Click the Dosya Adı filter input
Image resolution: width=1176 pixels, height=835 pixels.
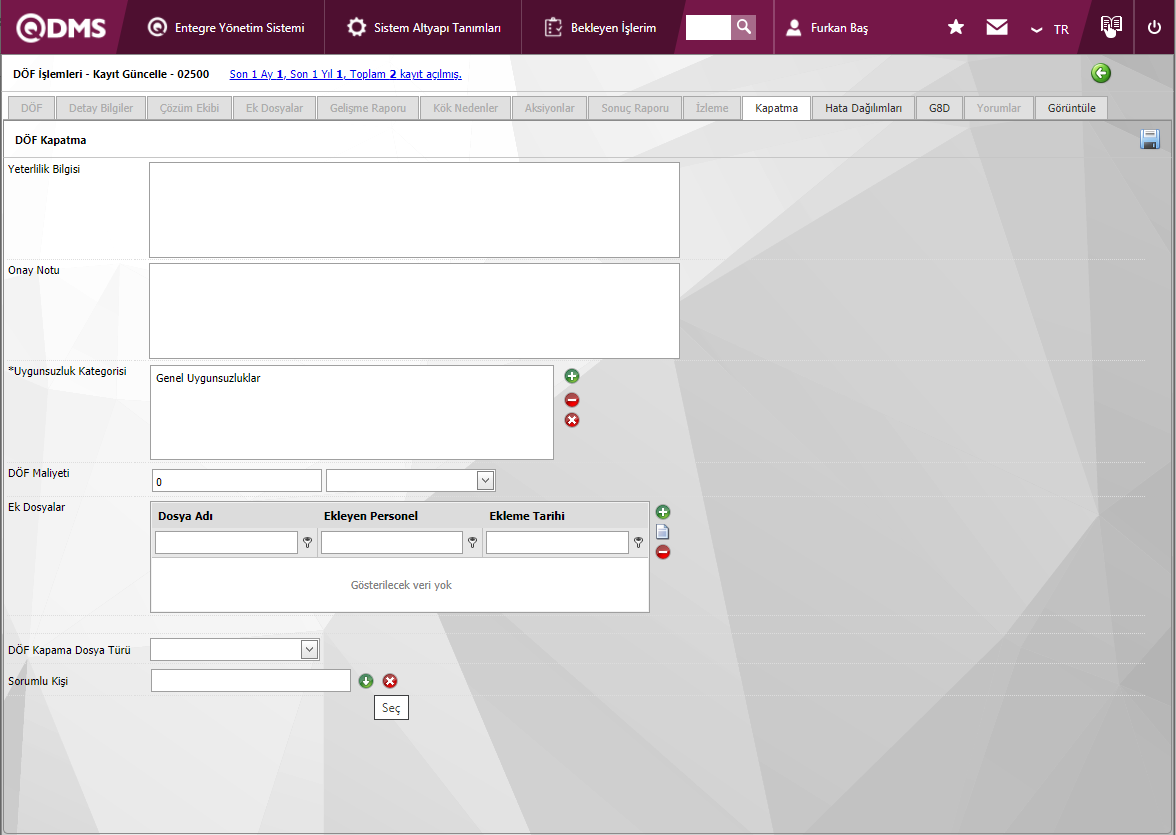[226, 542]
